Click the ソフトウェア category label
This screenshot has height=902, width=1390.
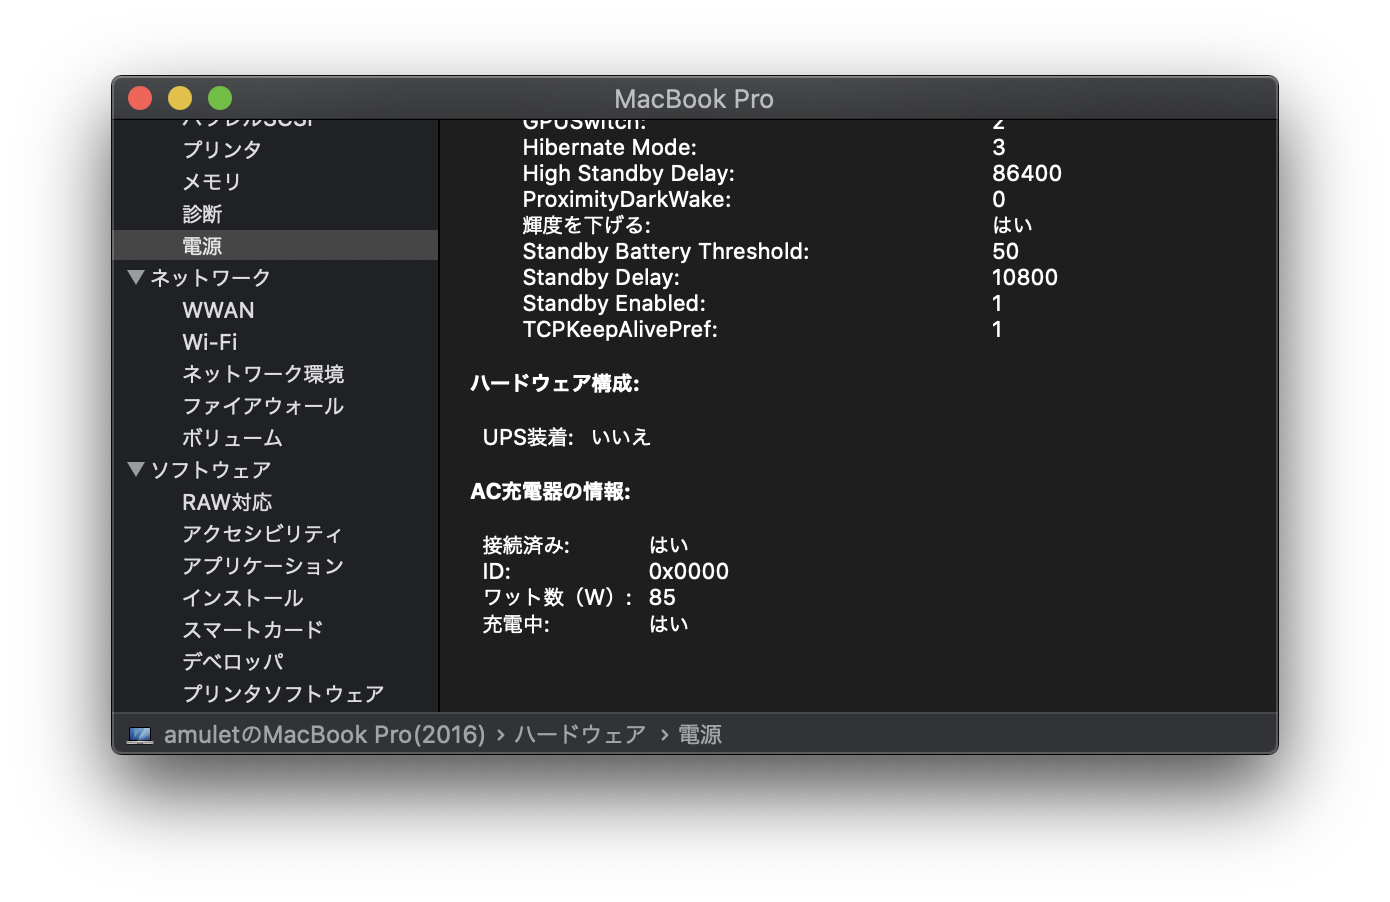coord(211,470)
